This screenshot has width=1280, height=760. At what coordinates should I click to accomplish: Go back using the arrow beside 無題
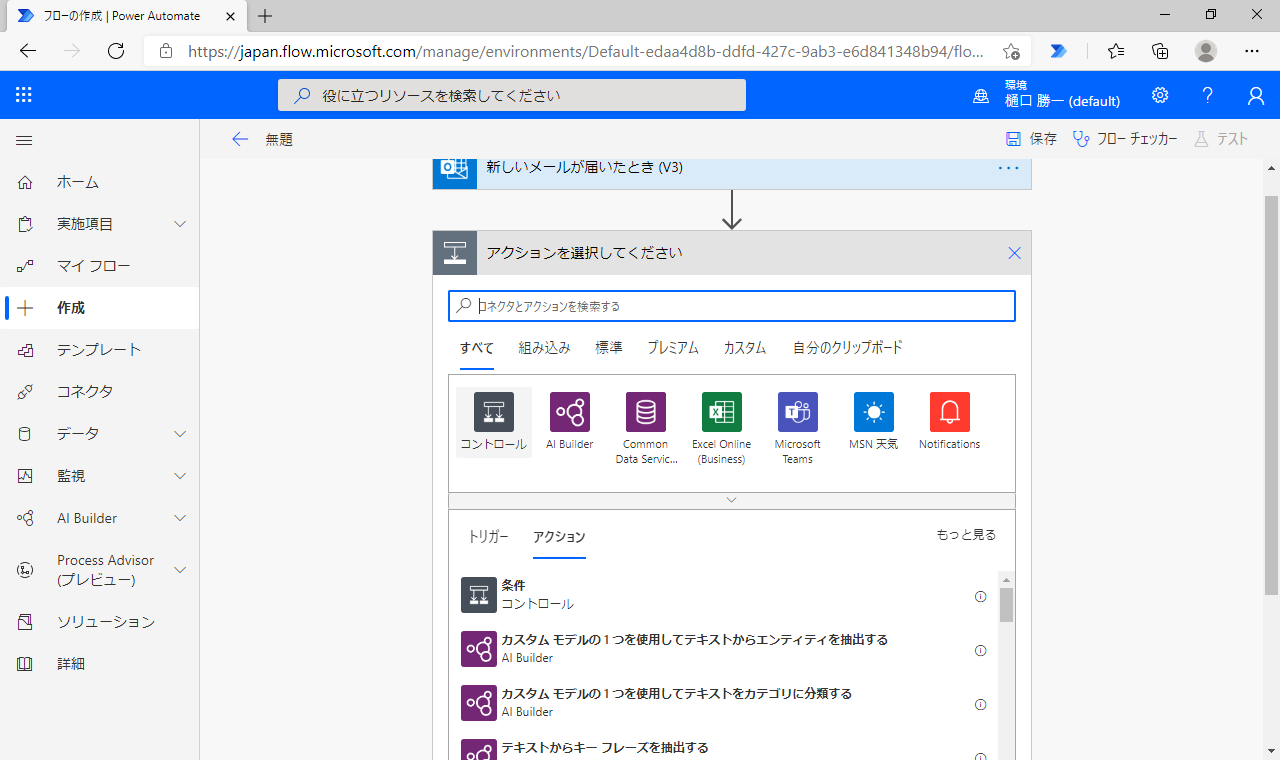[240, 140]
